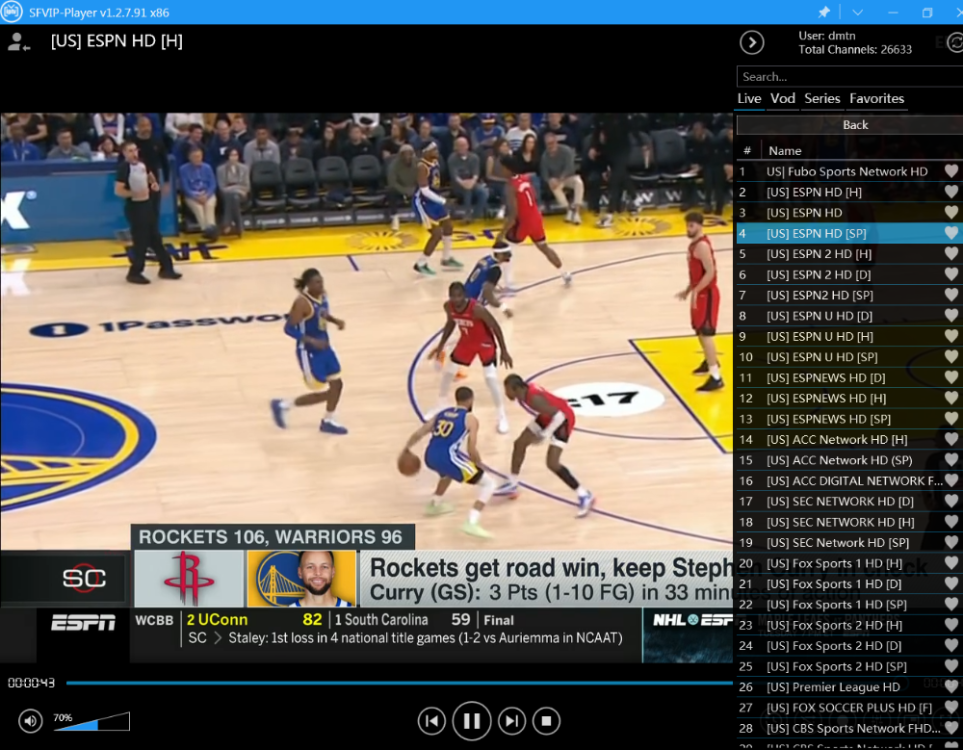Click the video playback area
963x750 pixels.
(367, 387)
